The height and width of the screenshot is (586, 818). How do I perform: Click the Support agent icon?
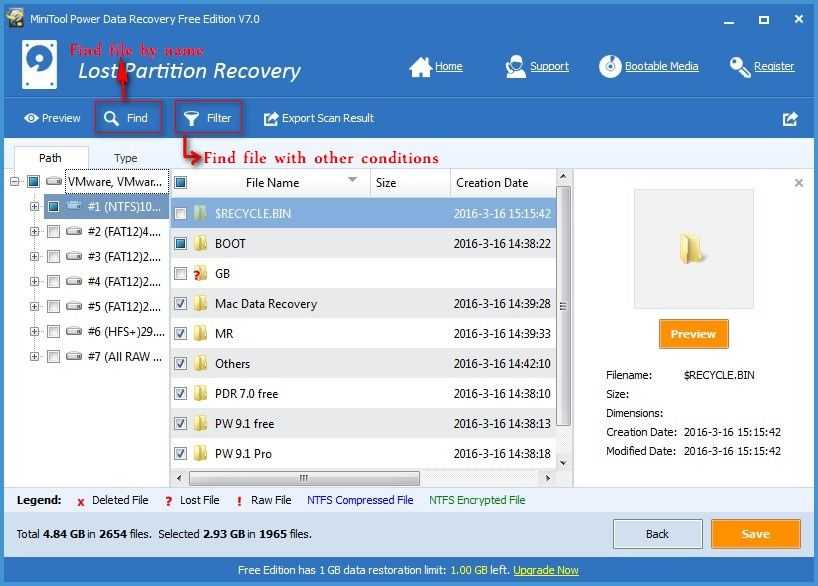pyautogui.click(x=515, y=67)
